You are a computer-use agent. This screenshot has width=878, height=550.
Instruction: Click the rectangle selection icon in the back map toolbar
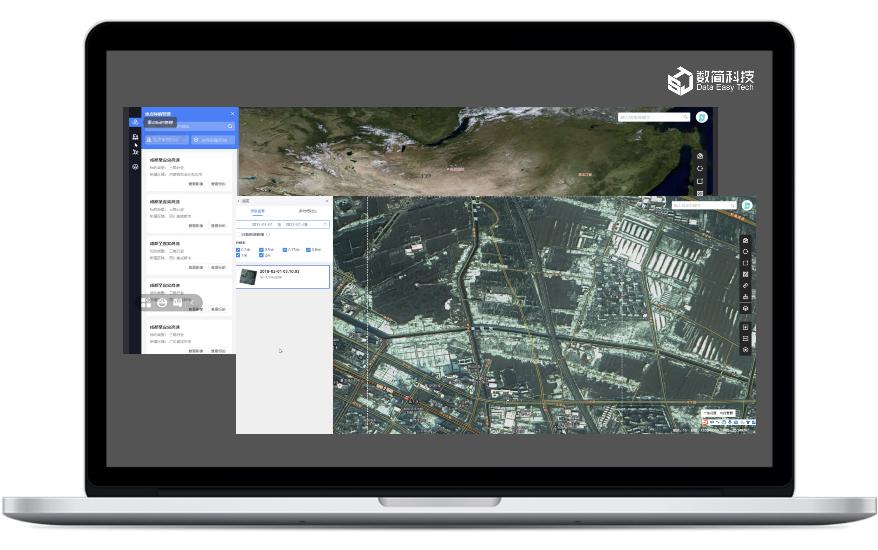tap(700, 181)
